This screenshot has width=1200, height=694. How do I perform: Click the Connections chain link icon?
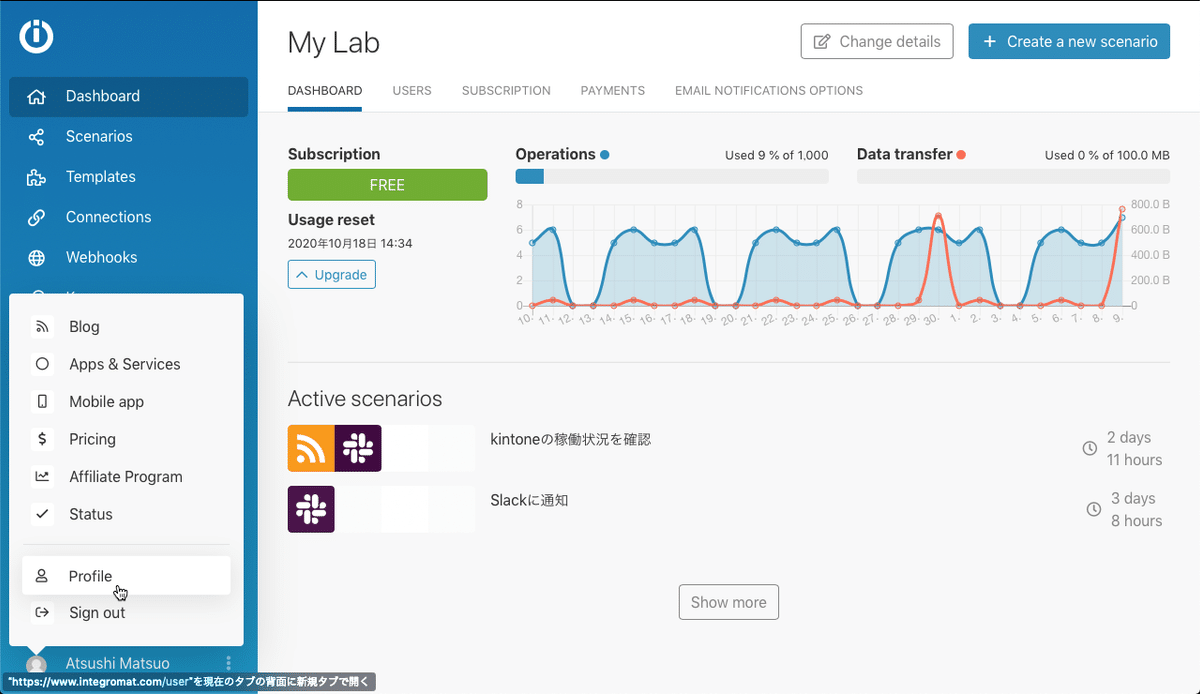click(x=37, y=217)
